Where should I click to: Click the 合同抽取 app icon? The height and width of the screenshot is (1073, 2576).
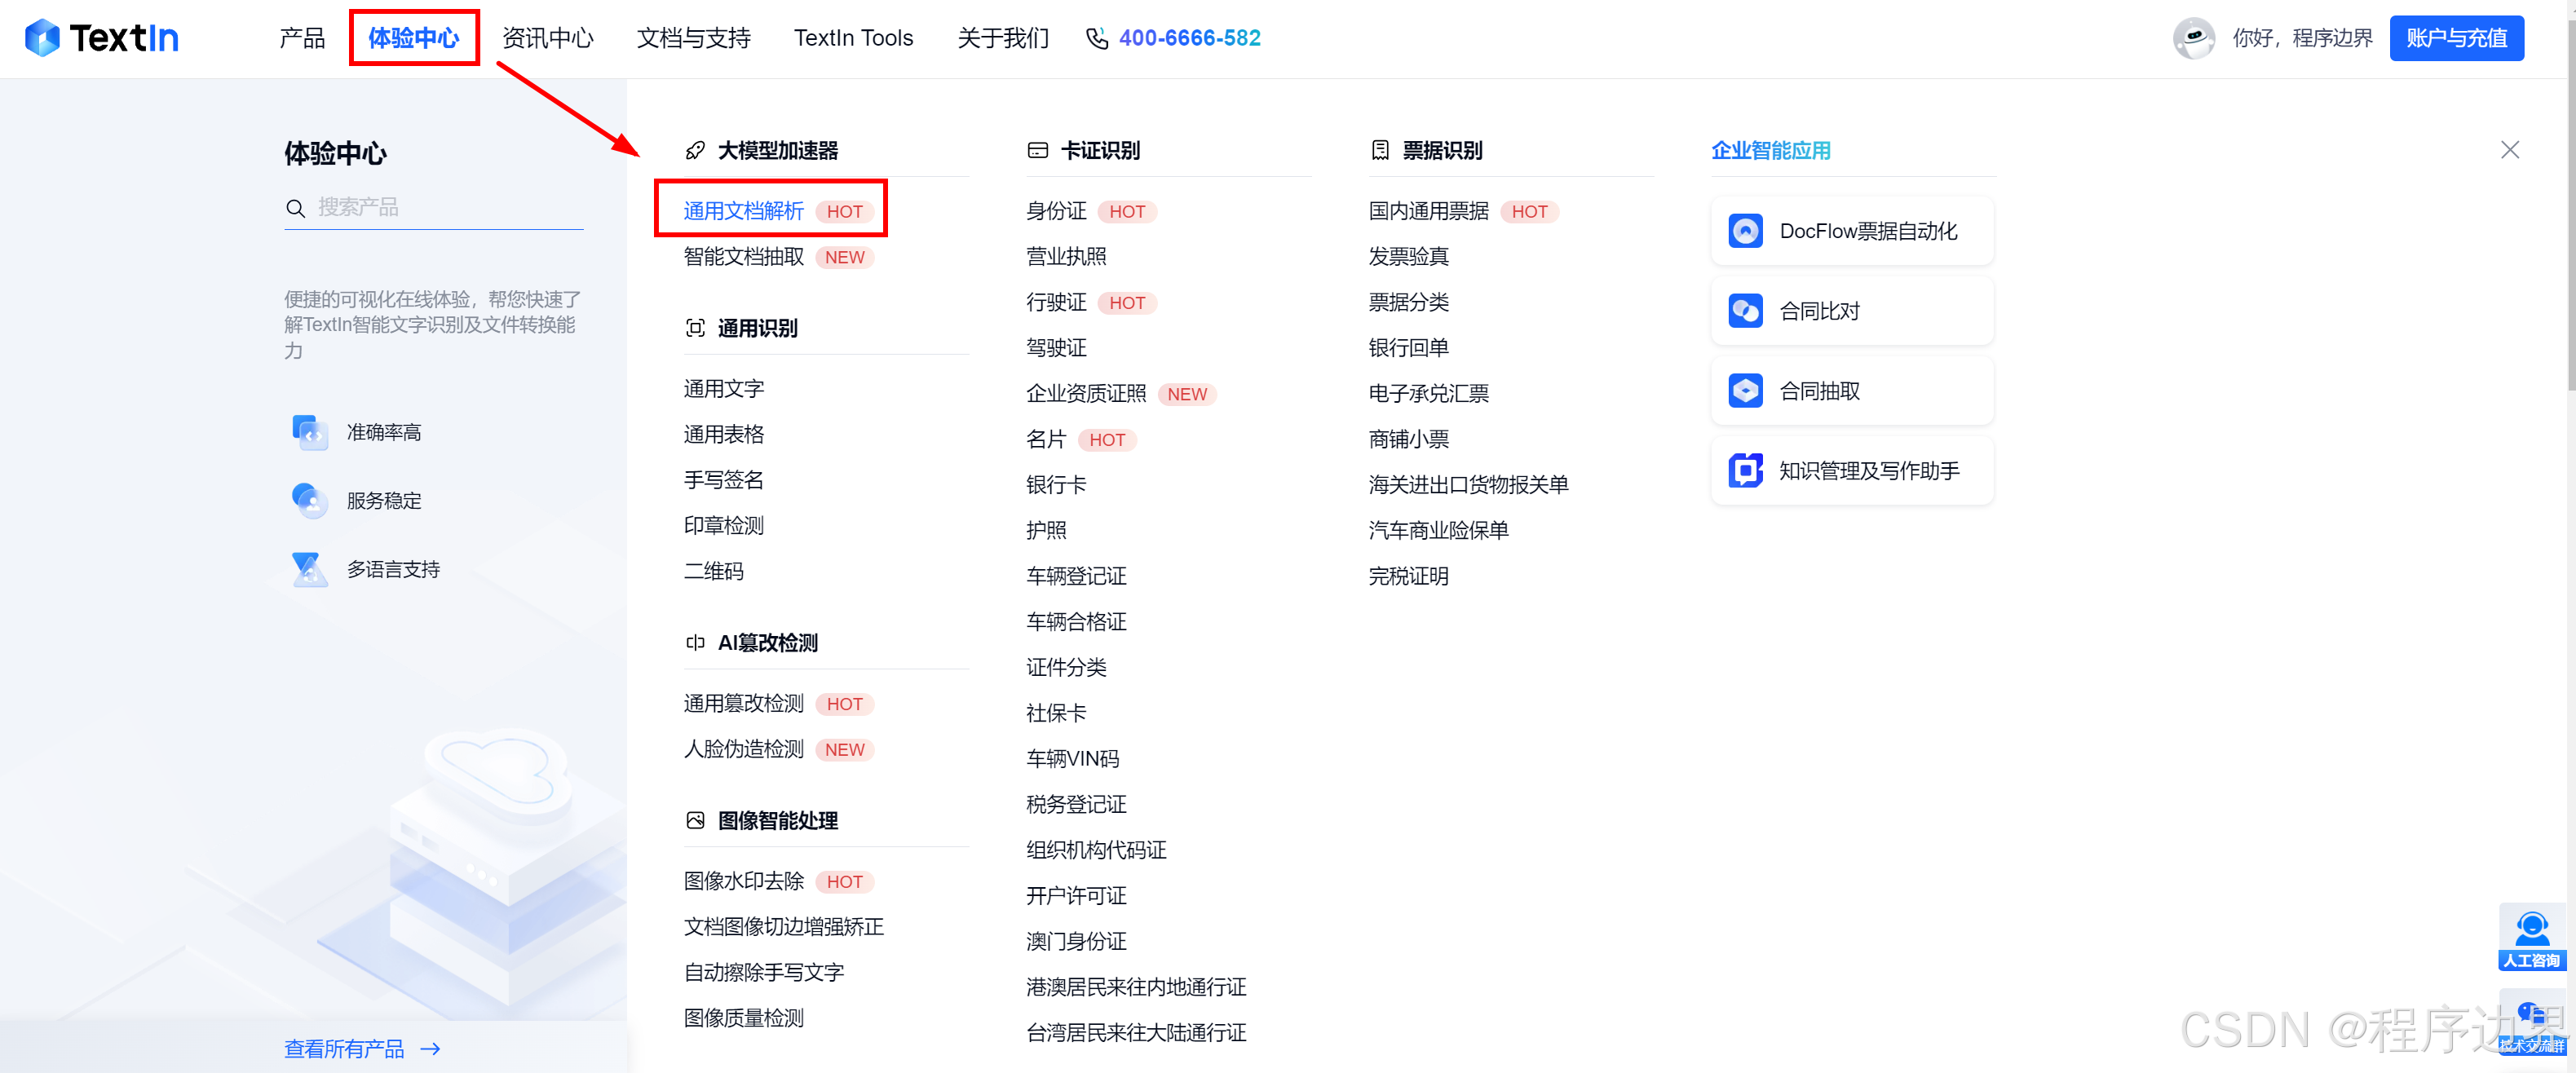[x=1745, y=391]
